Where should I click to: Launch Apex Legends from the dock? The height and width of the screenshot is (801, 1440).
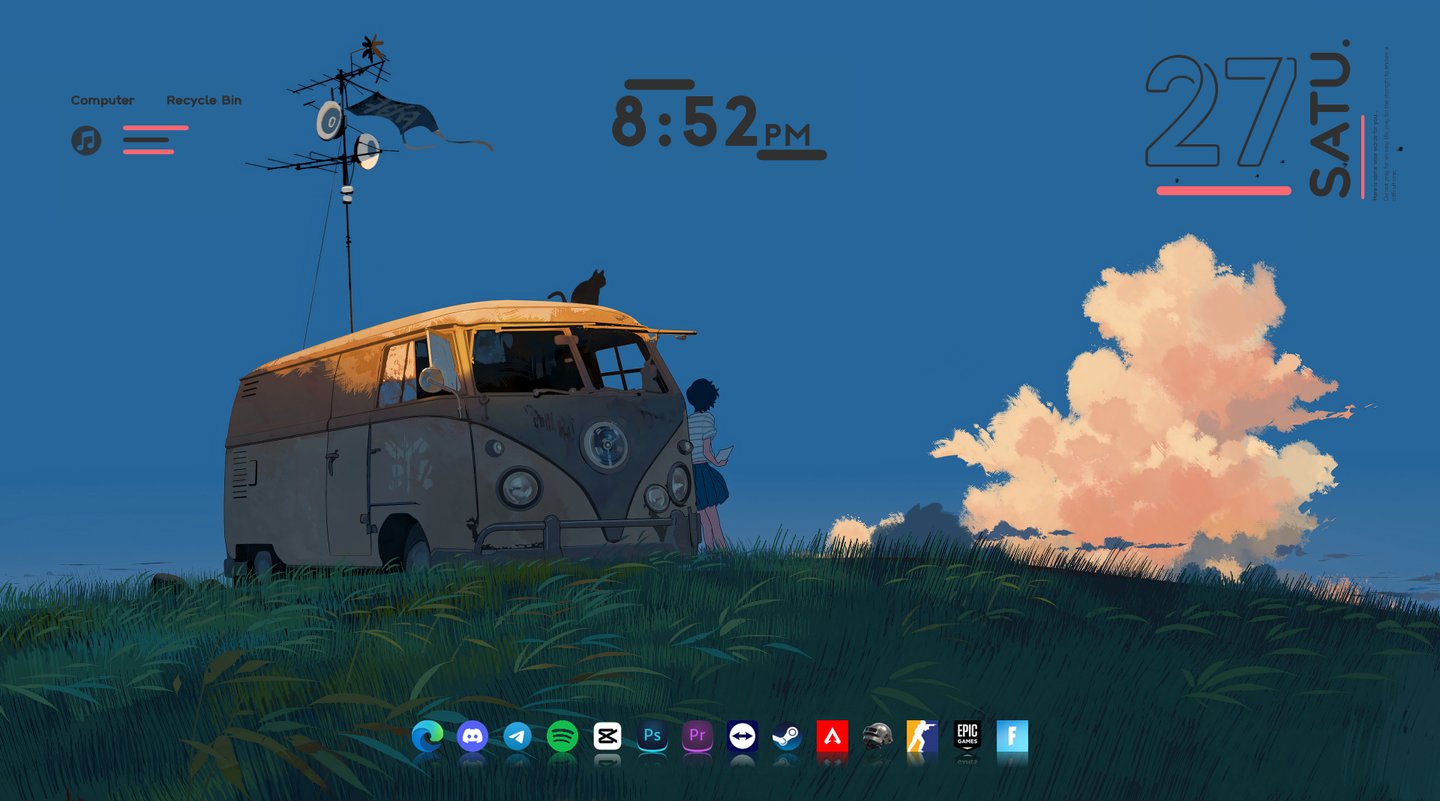[832, 737]
